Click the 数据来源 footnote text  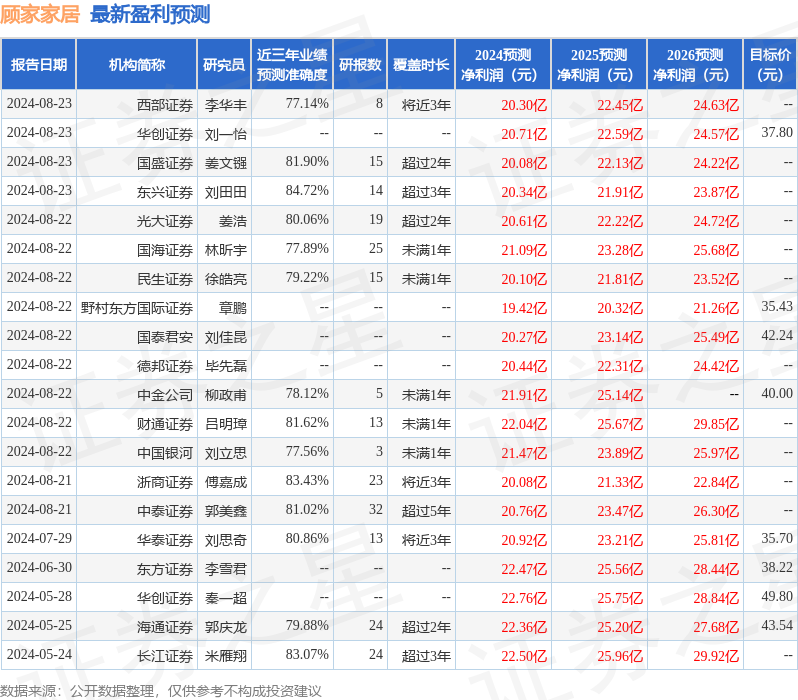tap(161, 691)
